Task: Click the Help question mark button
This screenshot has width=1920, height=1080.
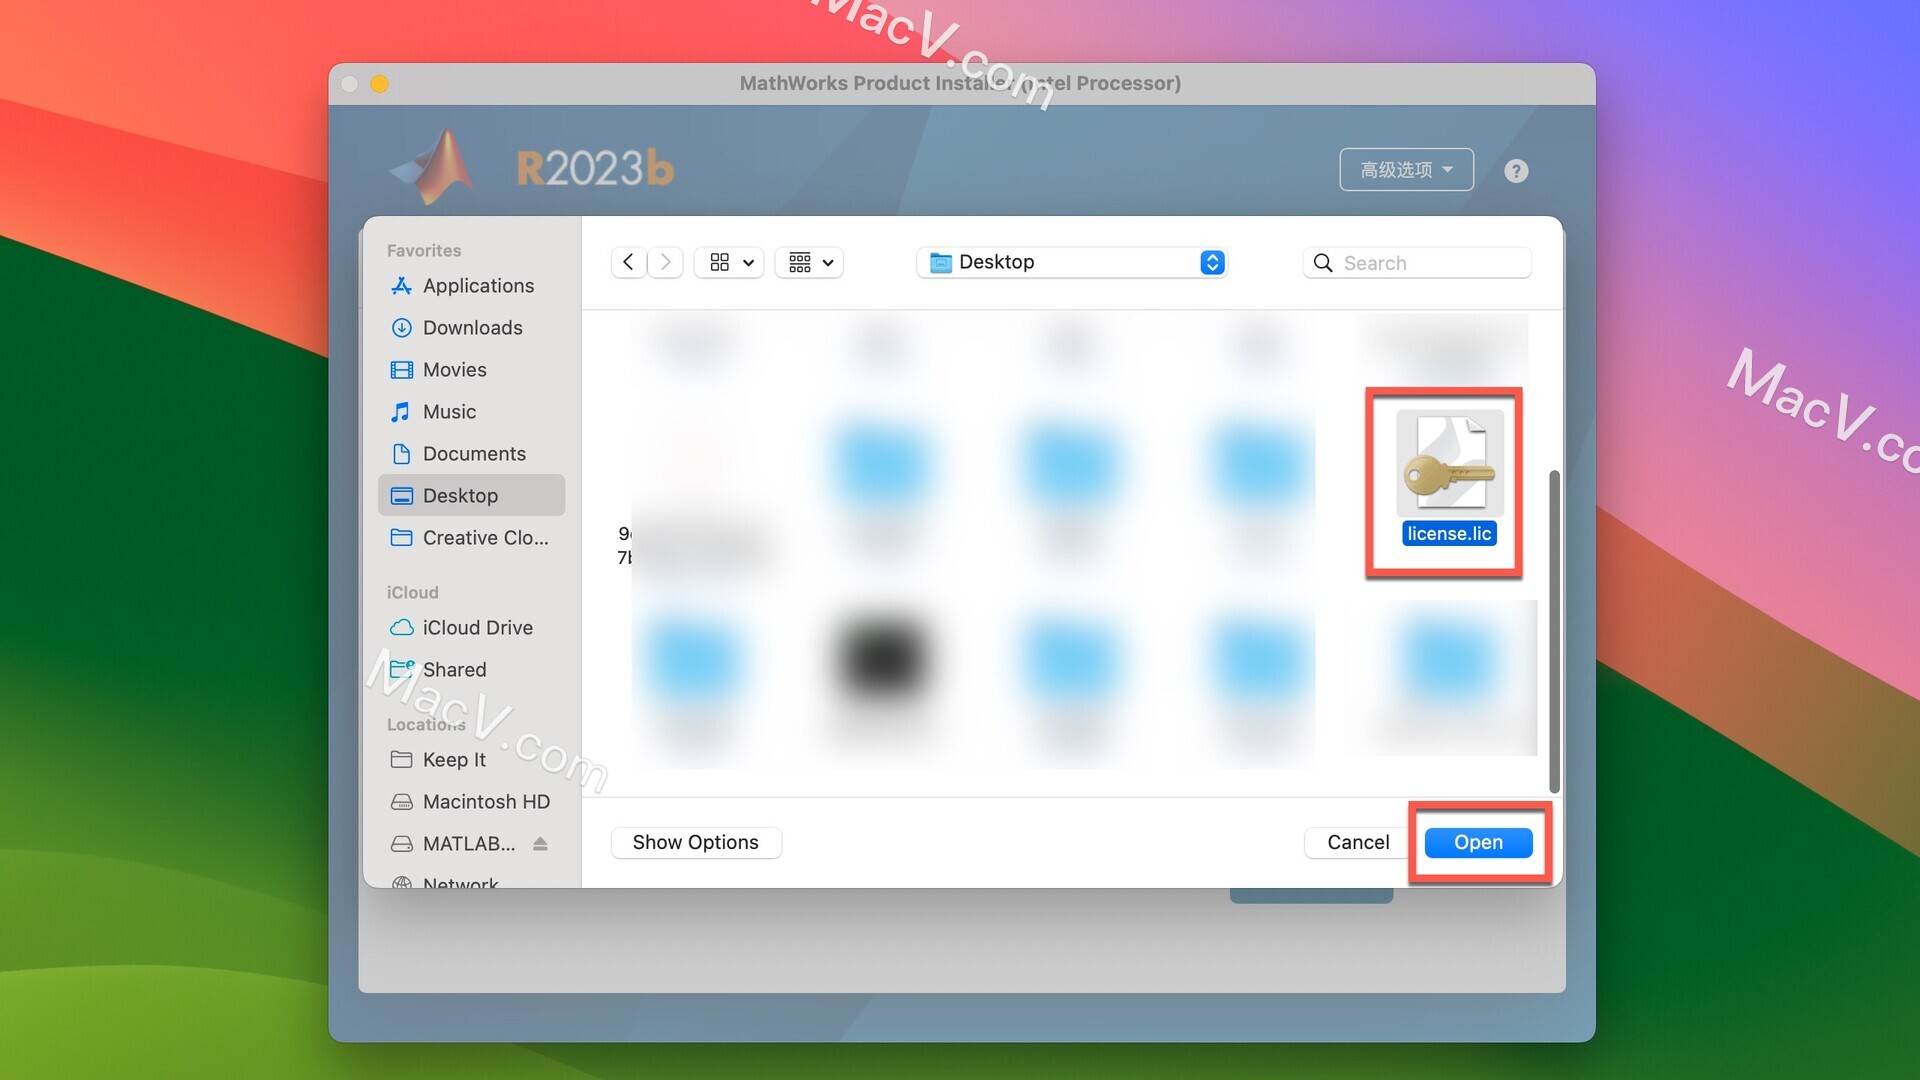Action: (x=1515, y=169)
